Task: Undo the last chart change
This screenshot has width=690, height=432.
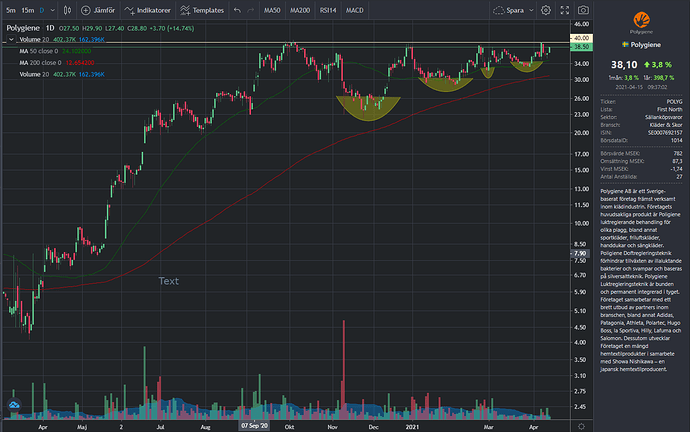Action: [x=237, y=10]
